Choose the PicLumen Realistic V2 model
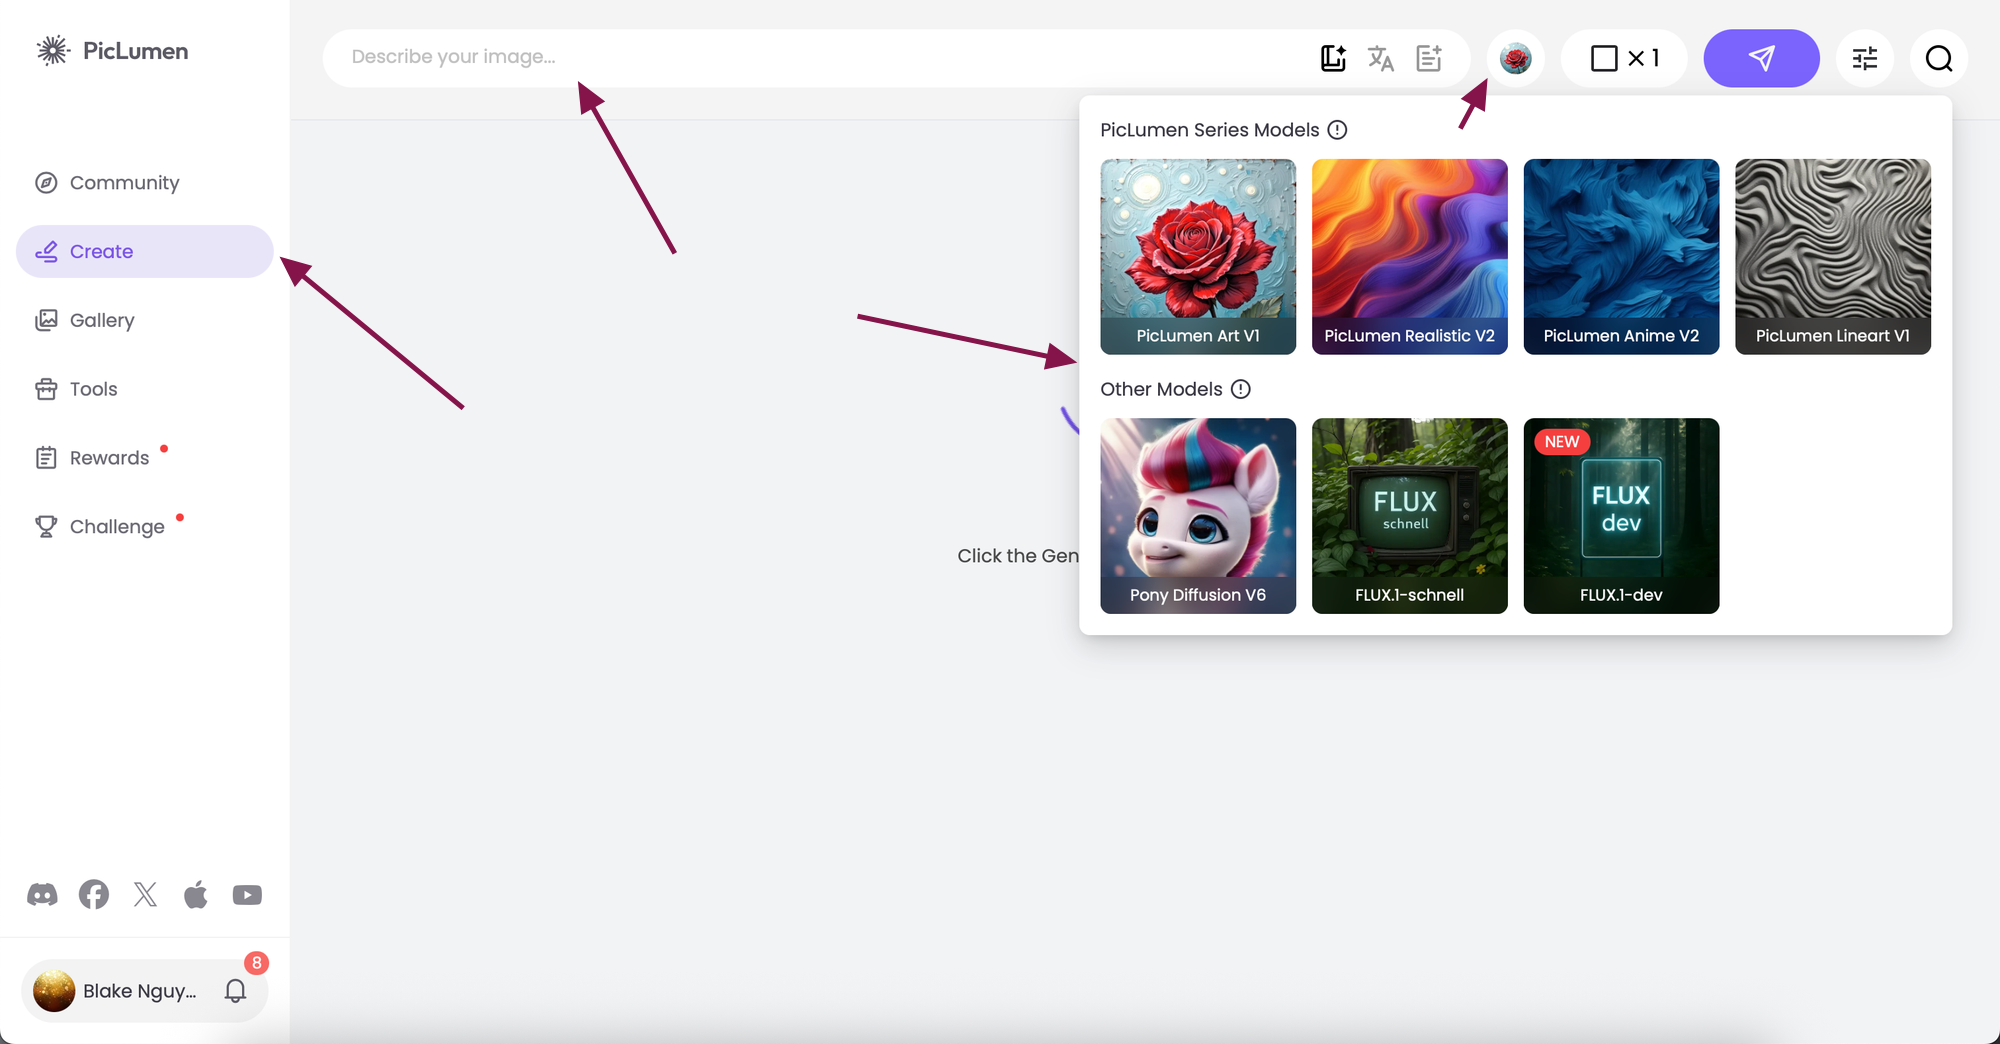This screenshot has height=1044, width=2000. pos(1410,257)
